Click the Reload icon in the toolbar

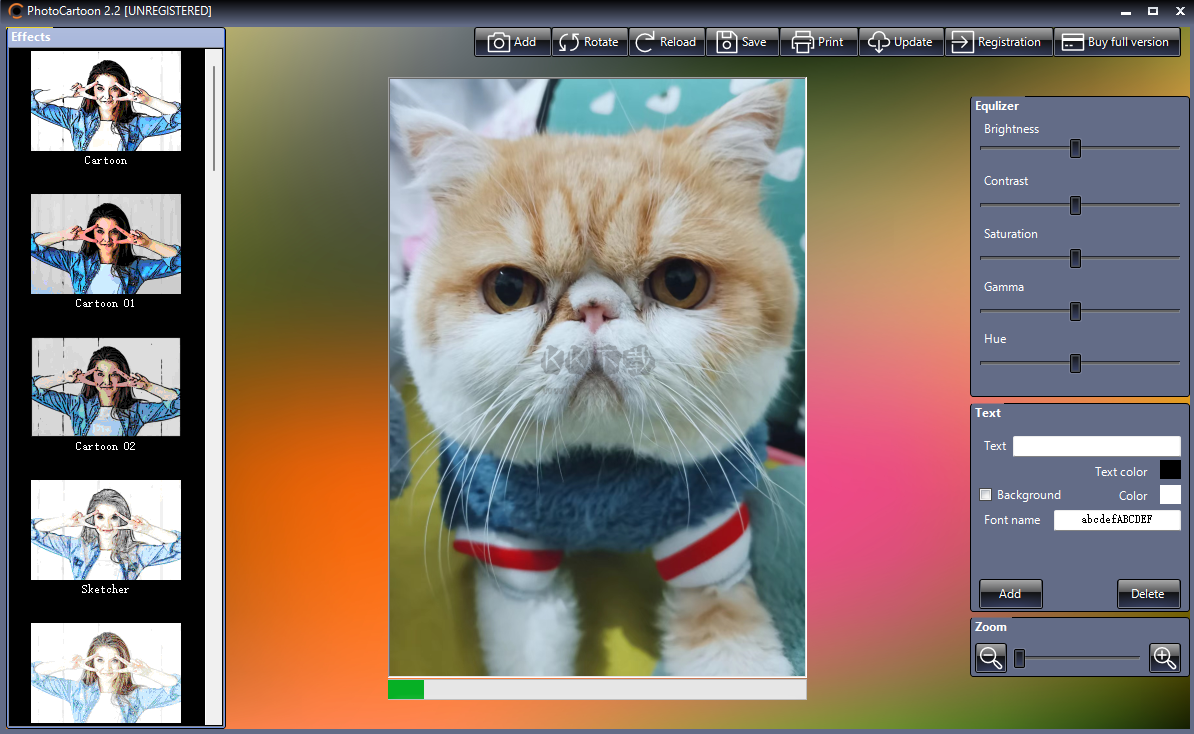648,41
